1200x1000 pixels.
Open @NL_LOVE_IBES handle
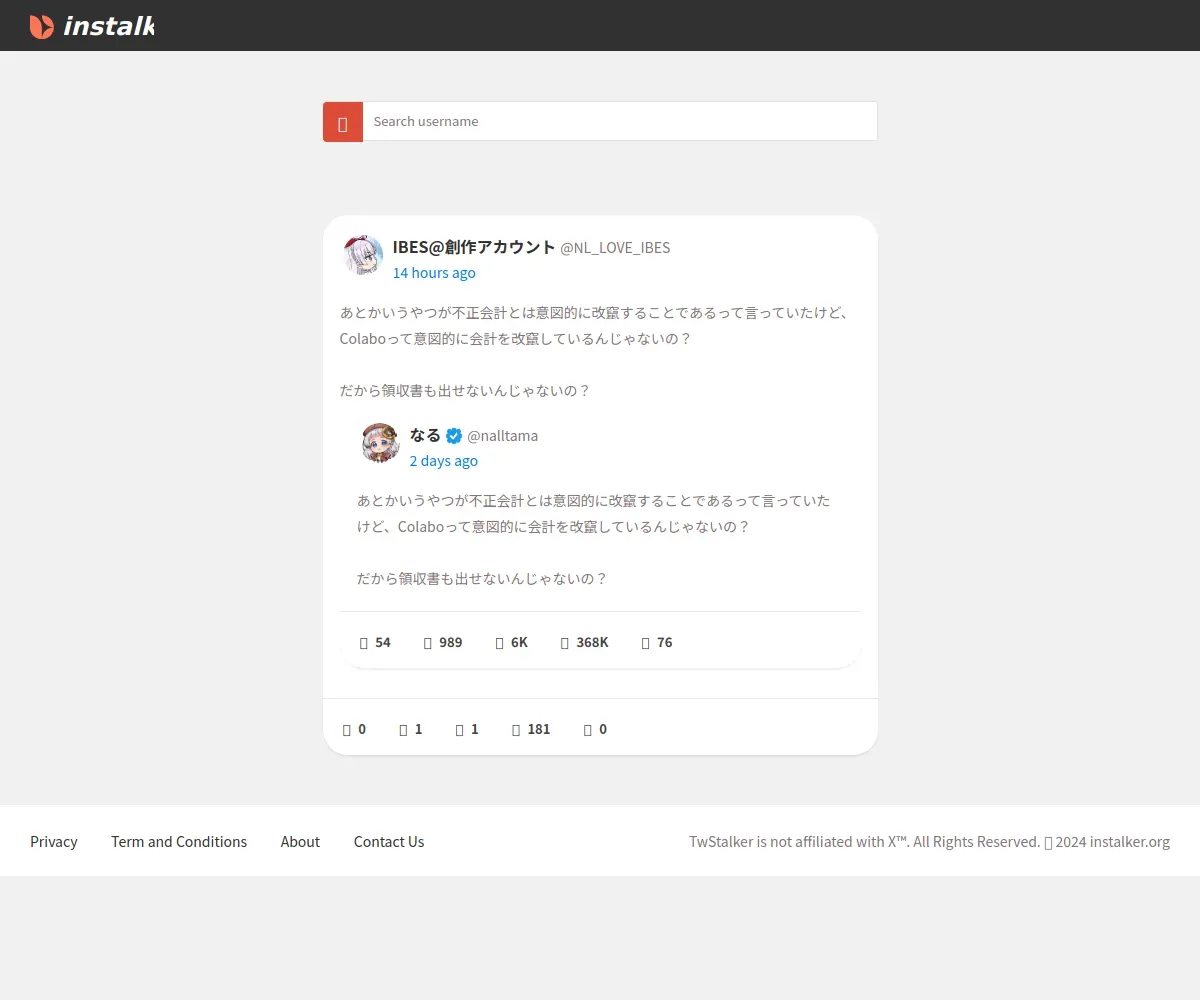coord(615,248)
